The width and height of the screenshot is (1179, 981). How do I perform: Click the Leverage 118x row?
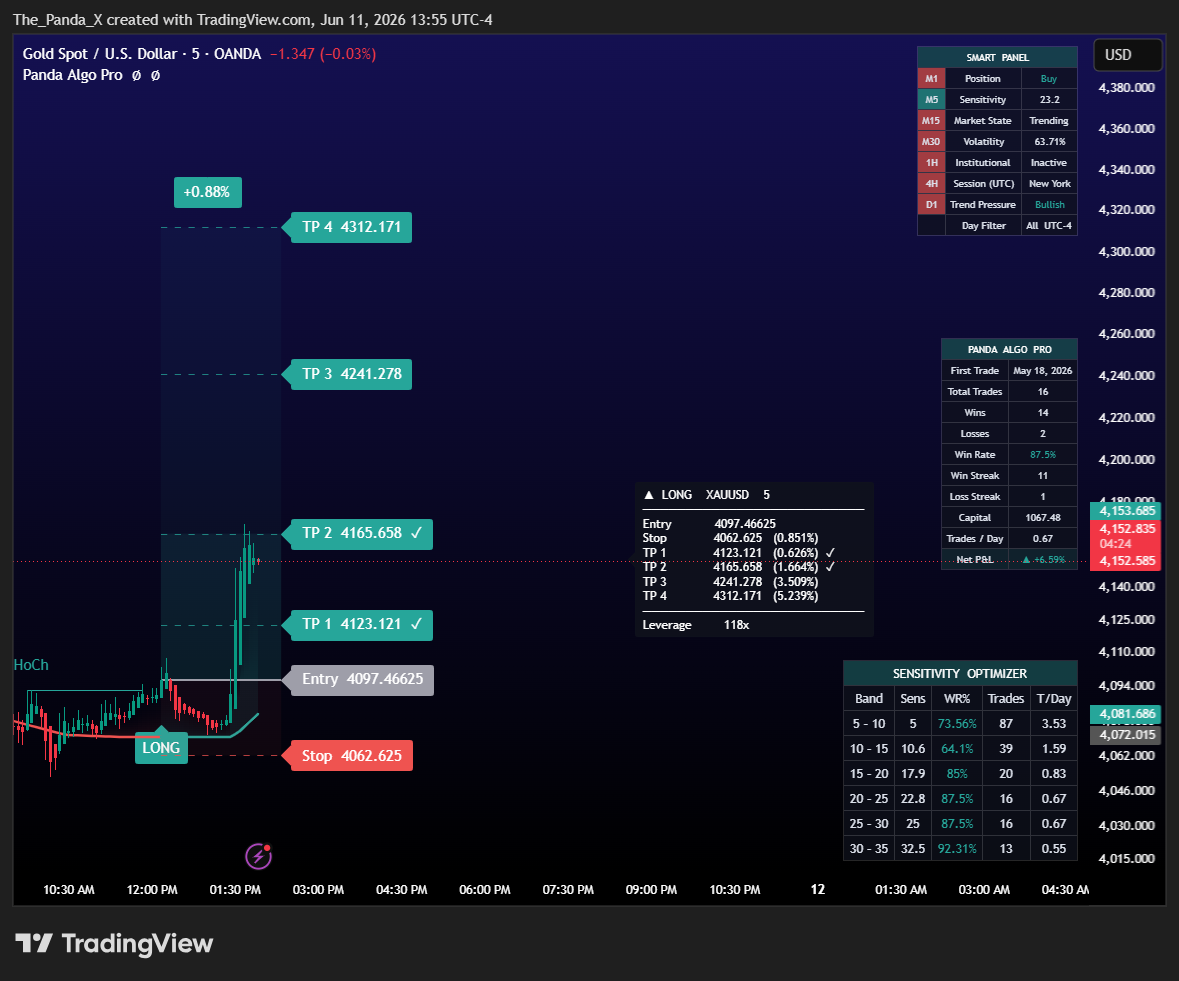pyautogui.click(x=696, y=625)
